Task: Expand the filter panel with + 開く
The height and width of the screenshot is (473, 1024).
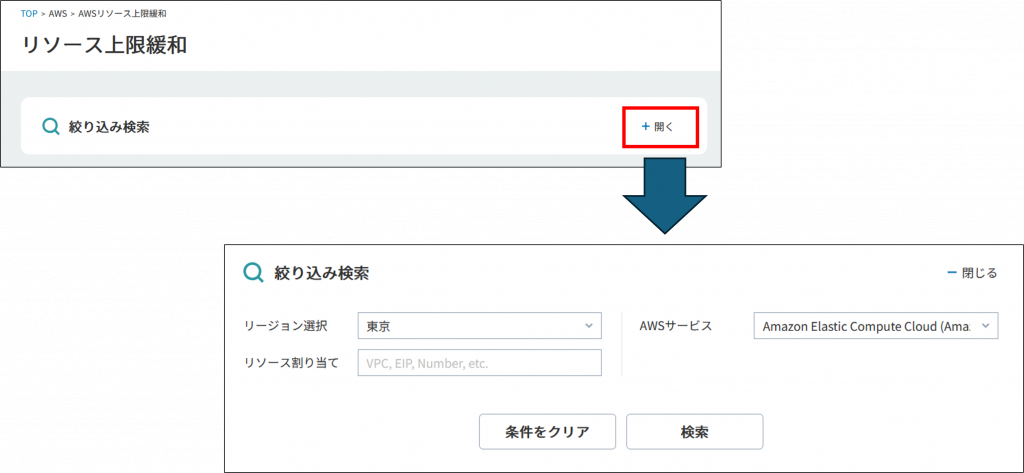Action: click(658, 127)
